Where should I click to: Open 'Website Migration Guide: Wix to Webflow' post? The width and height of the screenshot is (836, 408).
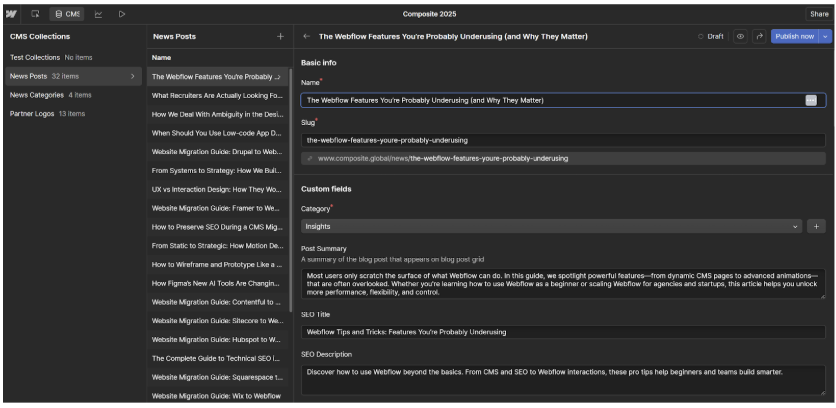[x=218, y=396]
